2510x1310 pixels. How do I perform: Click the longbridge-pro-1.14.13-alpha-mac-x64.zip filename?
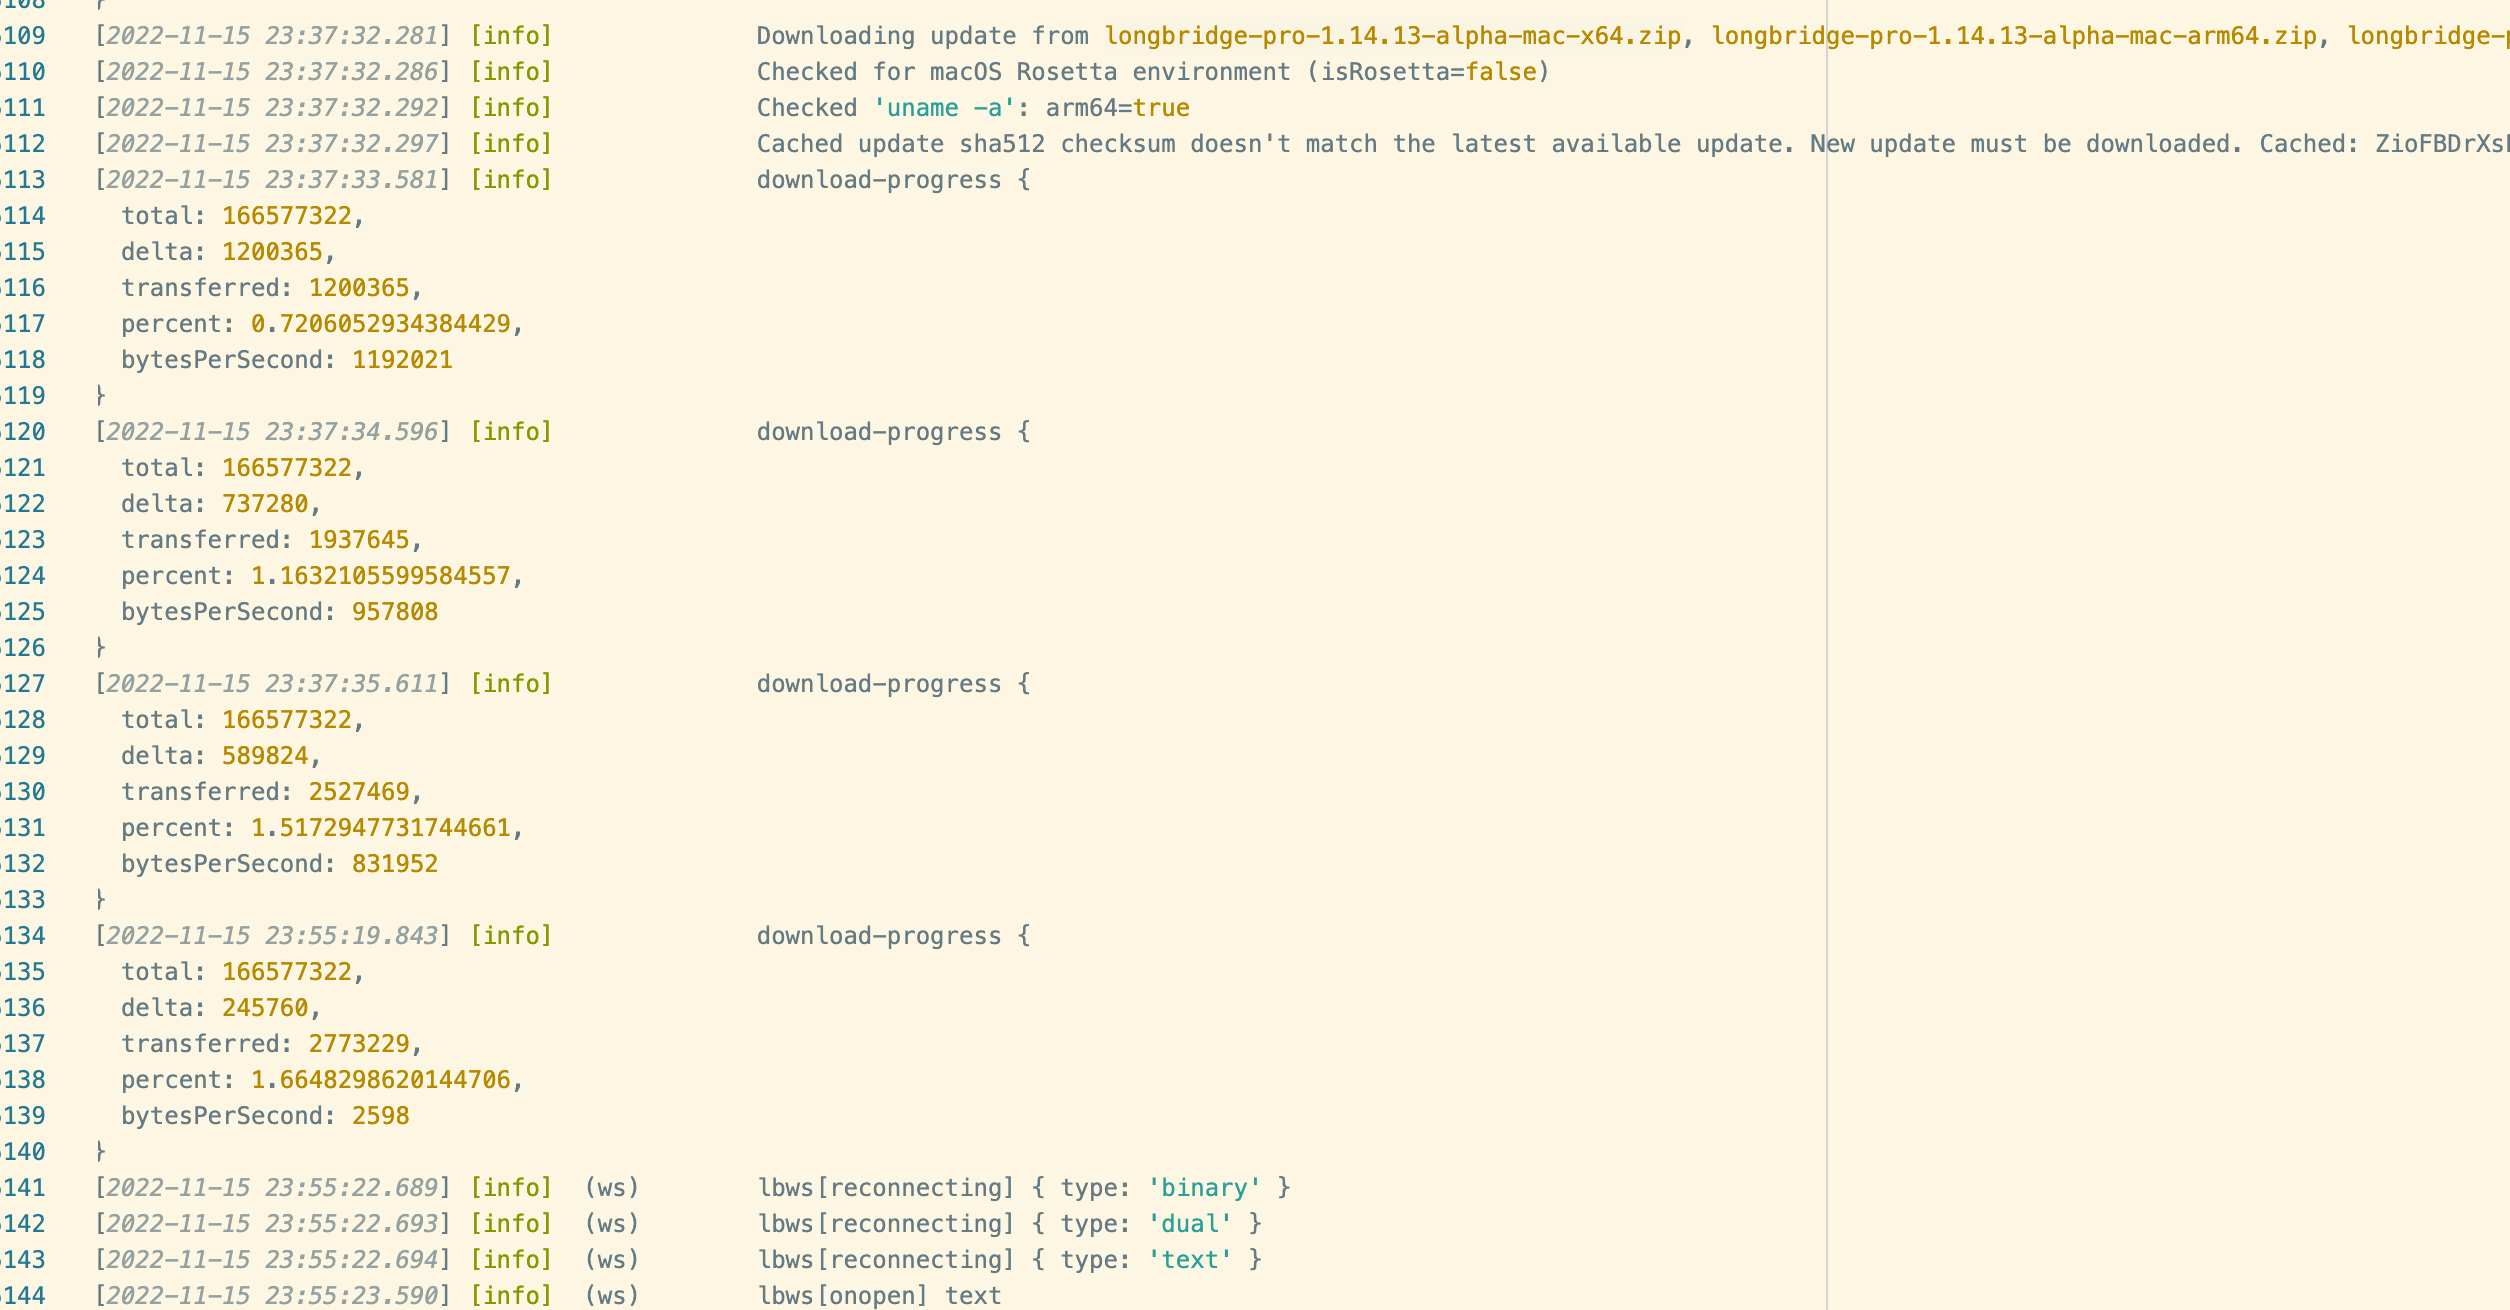point(1393,36)
